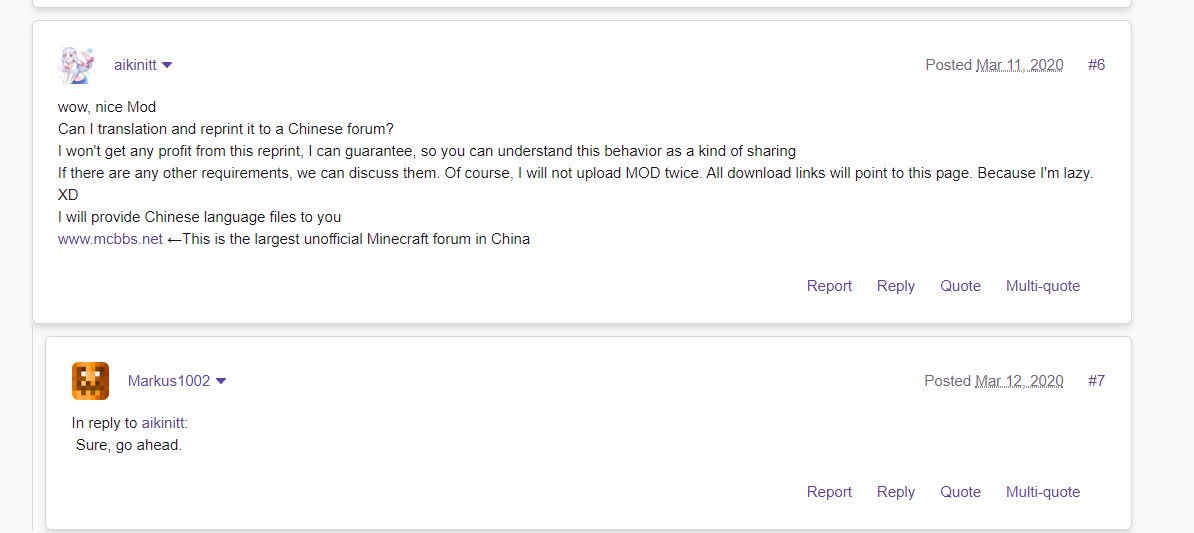Quote Markus1002's post #7
Viewport: 1194px width, 533px height.
[x=960, y=492]
